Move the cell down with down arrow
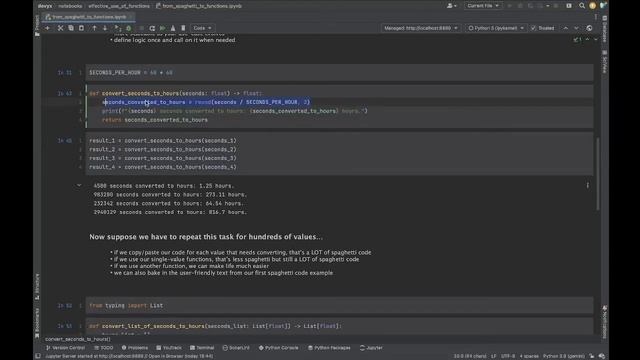 coord(105,28)
